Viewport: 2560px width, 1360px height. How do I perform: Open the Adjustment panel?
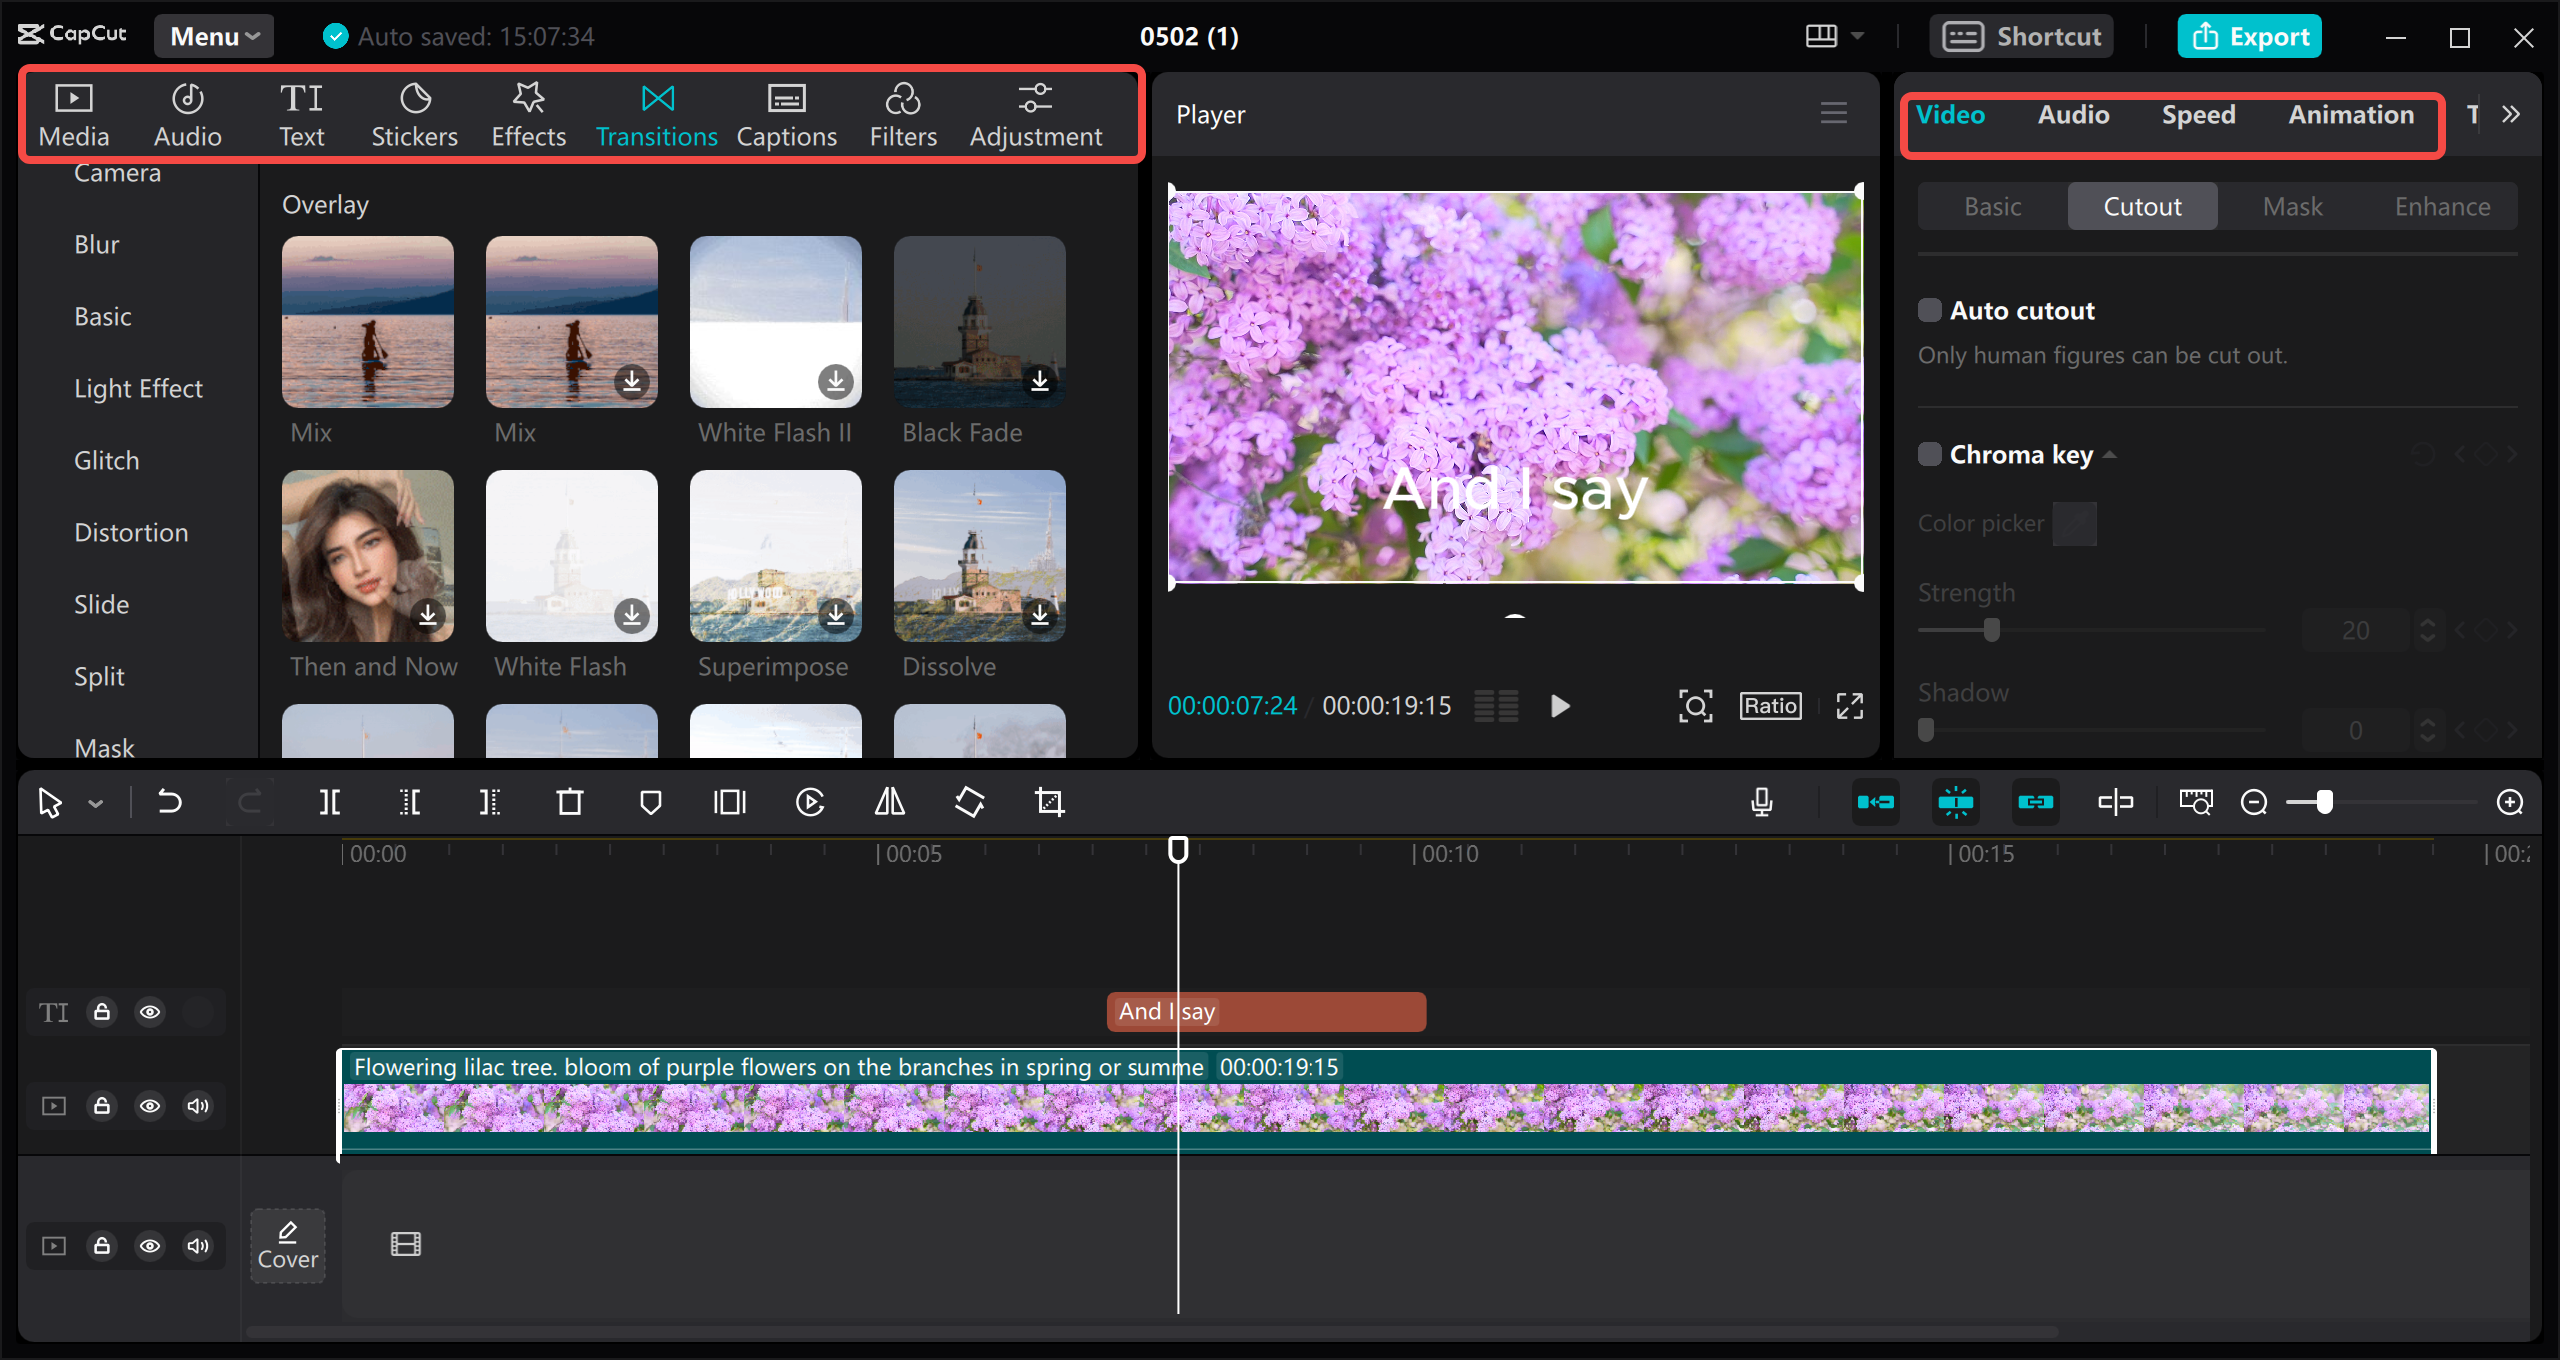coord(1035,116)
